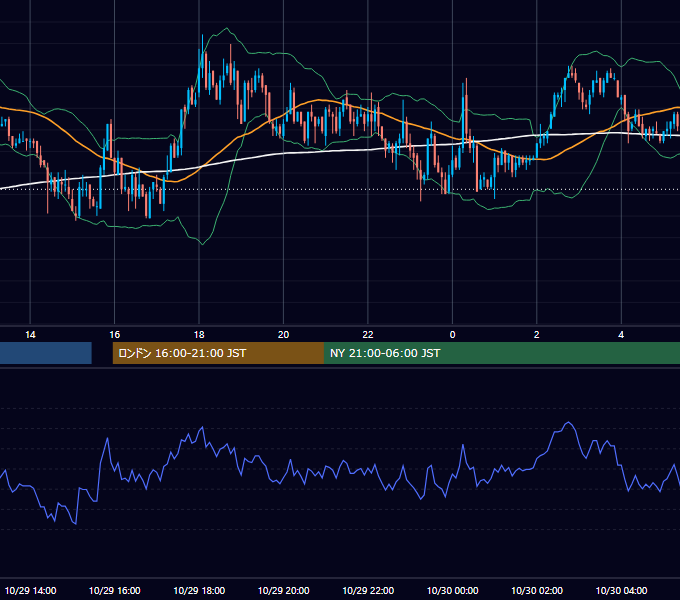Screen dimensions: 680x600
Task: Click the 10/29 16:00 date label
Action: [x=114, y=590]
